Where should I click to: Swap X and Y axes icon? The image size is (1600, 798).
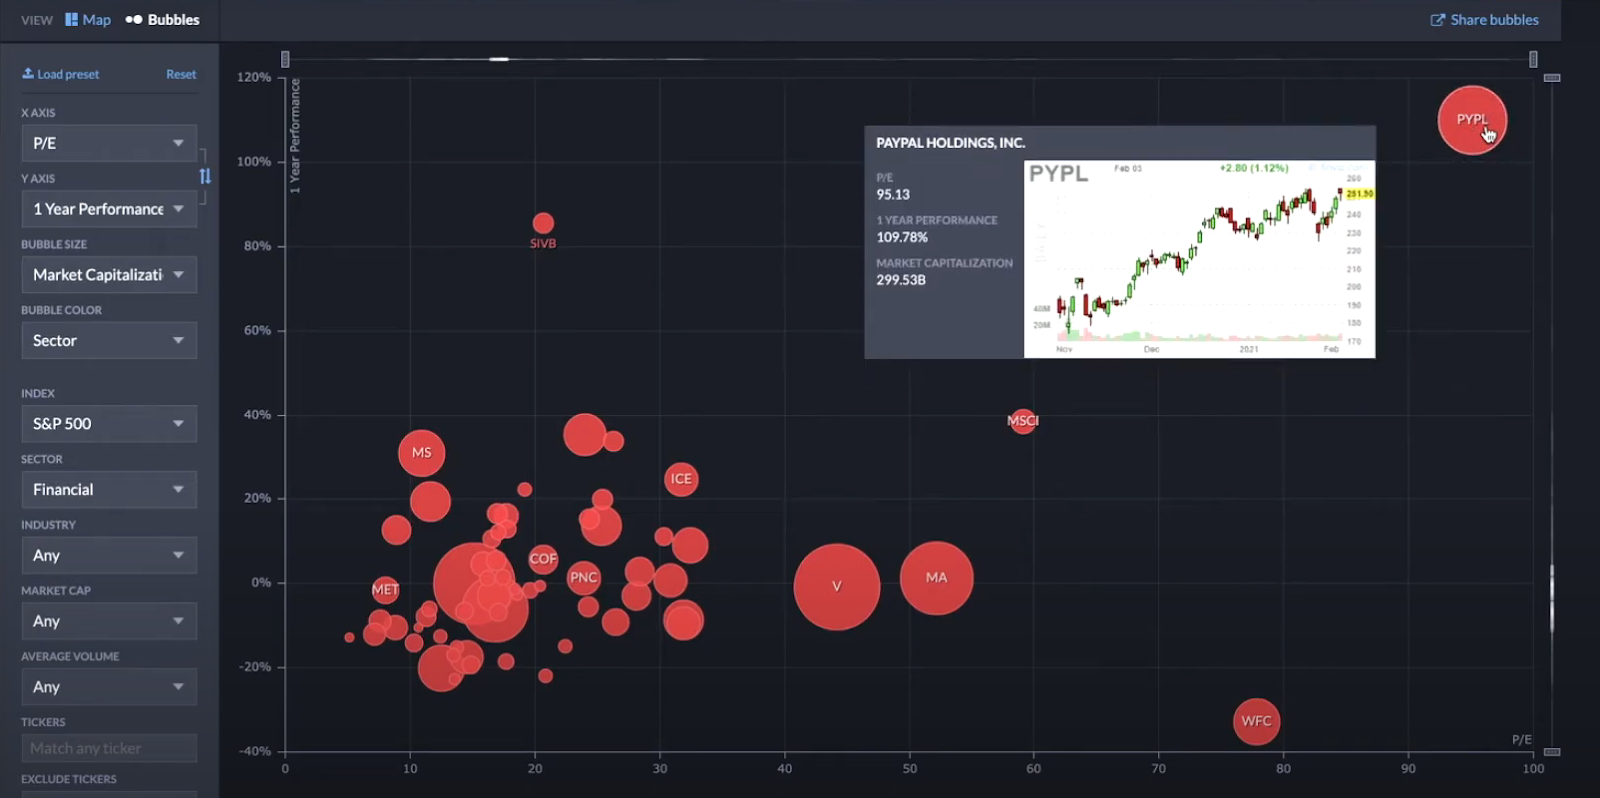pos(205,176)
